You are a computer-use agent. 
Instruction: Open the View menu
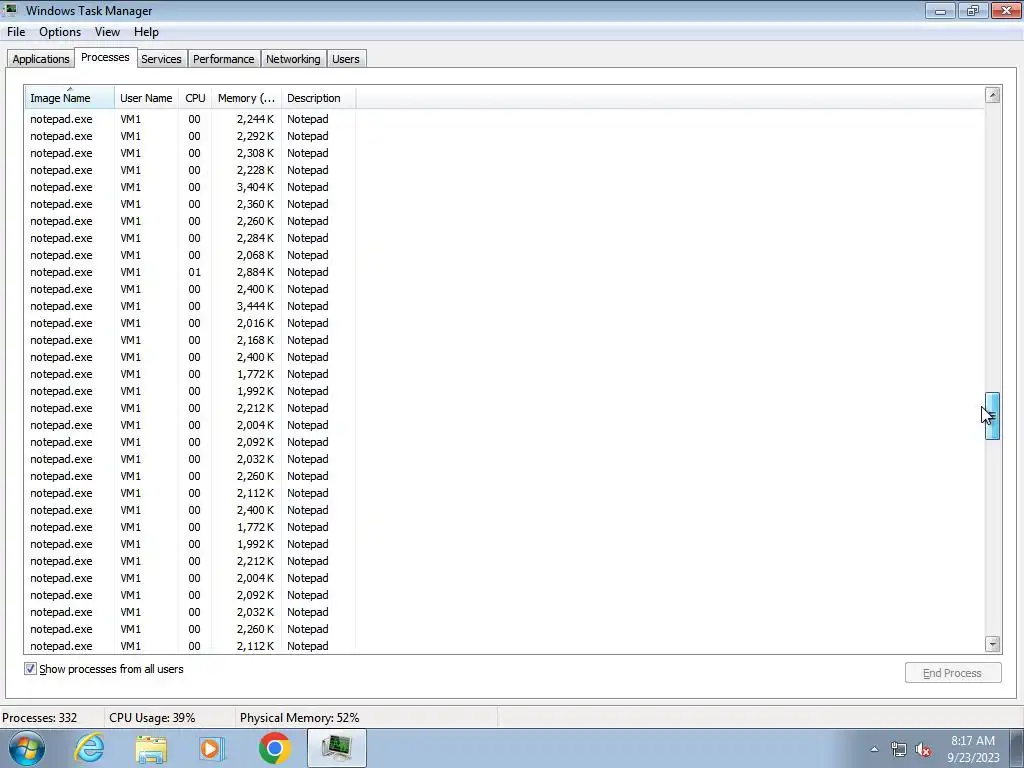pyautogui.click(x=107, y=32)
